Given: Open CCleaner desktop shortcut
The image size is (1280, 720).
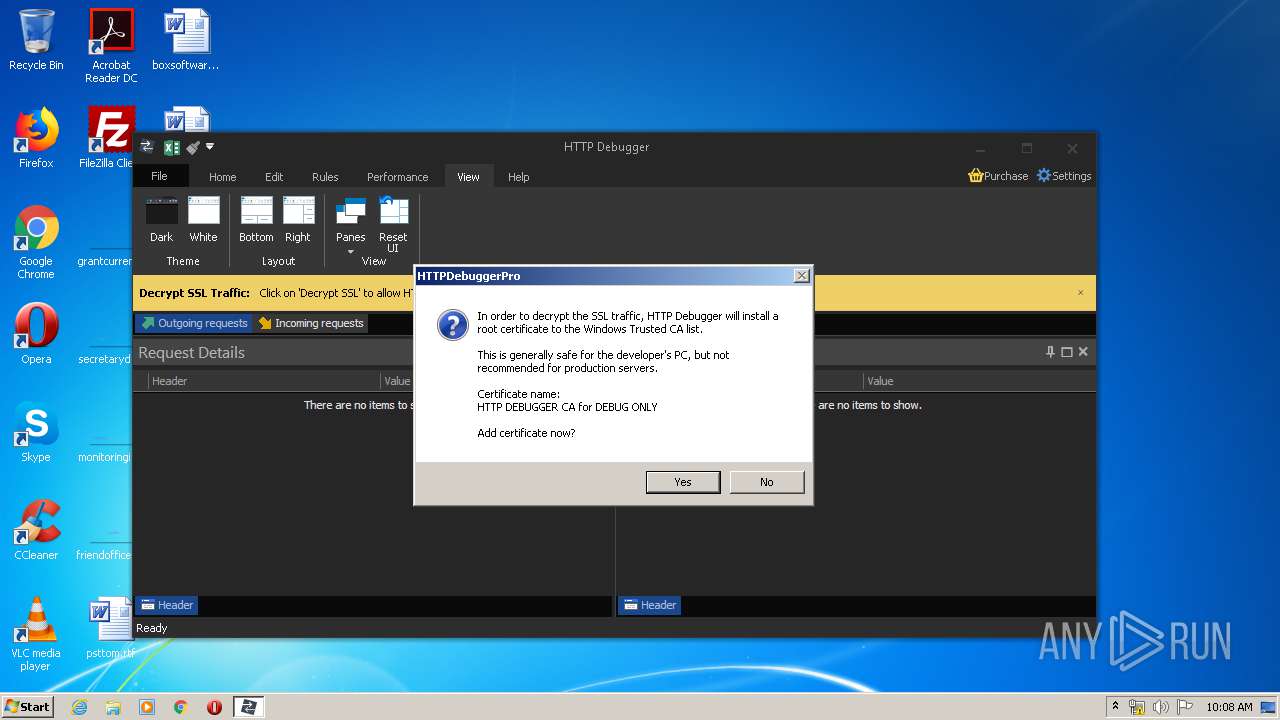Looking at the screenshot, I should click(x=36, y=530).
